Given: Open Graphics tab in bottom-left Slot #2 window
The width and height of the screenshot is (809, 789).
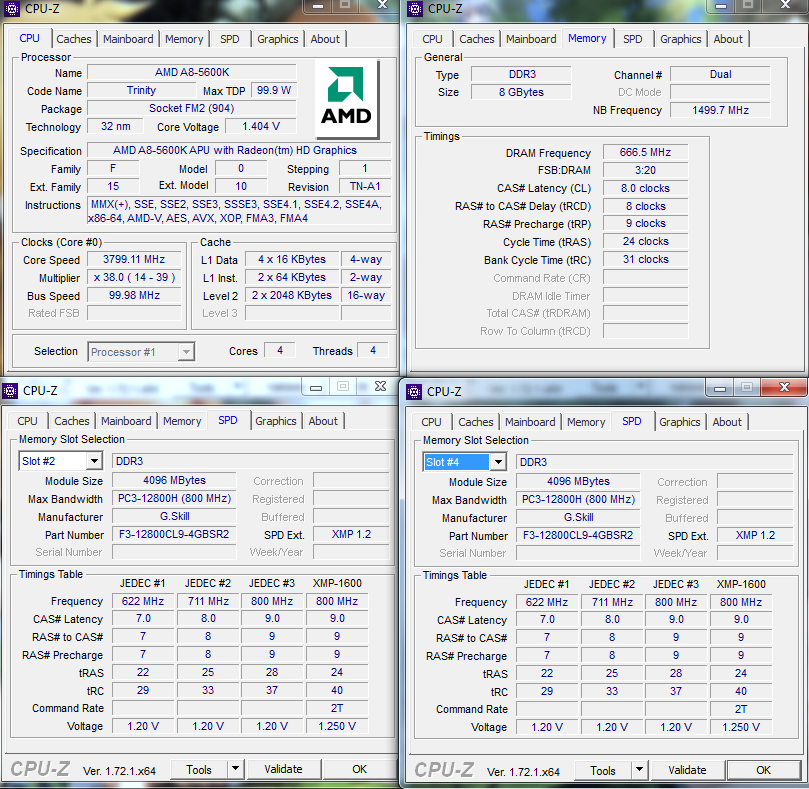Looking at the screenshot, I should point(276,421).
